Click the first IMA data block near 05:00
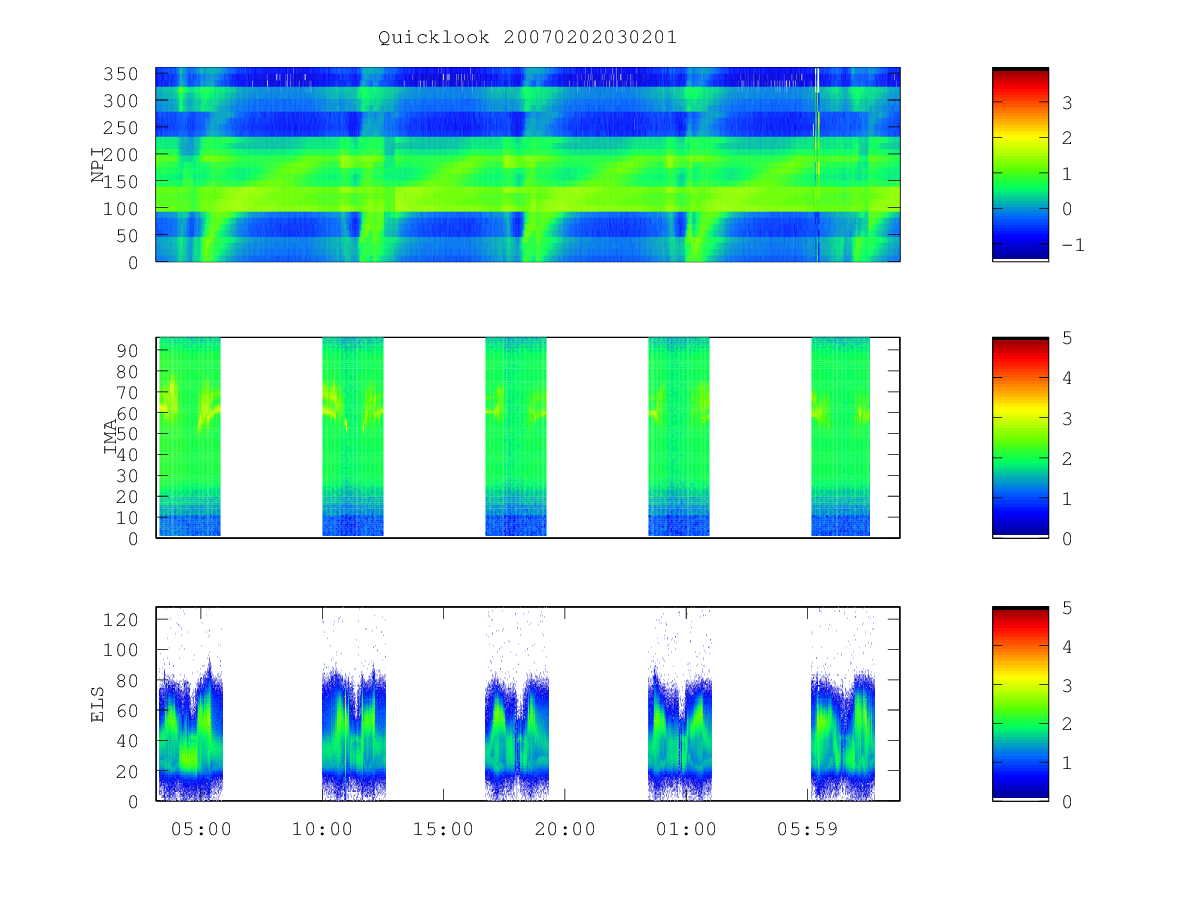1200x900 pixels. 190,437
